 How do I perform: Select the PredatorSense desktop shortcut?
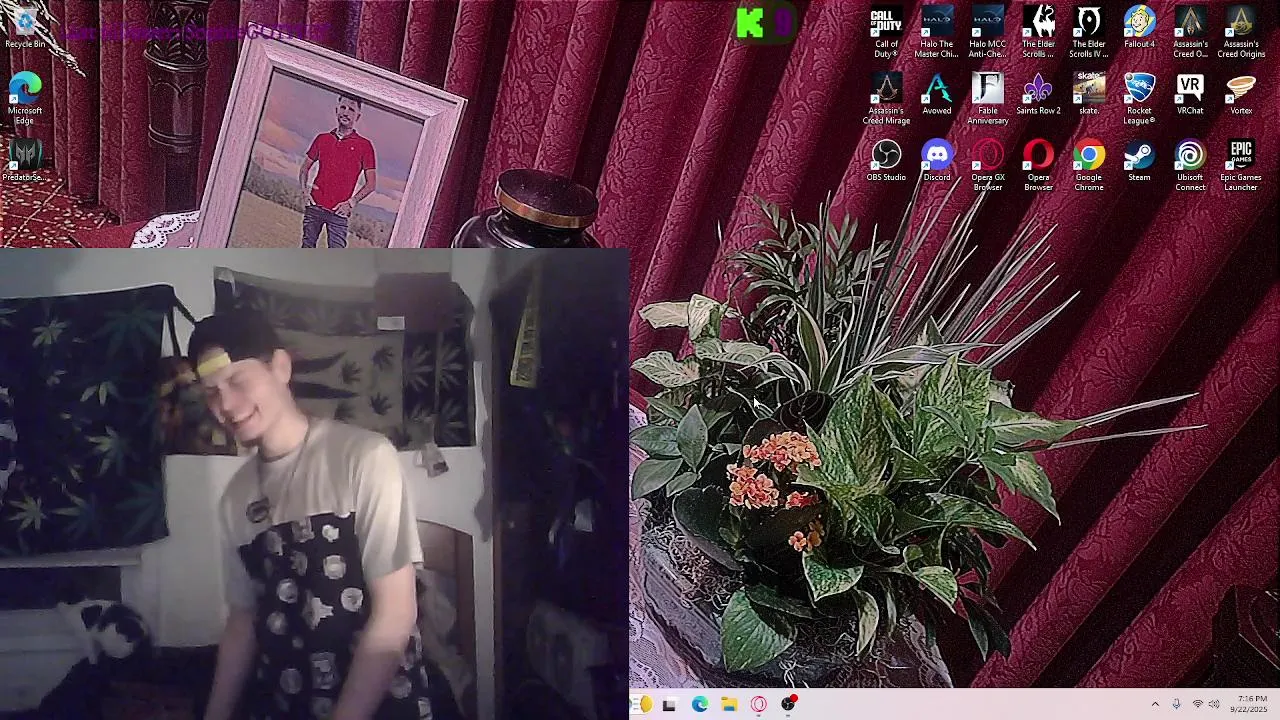(x=25, y=161)
